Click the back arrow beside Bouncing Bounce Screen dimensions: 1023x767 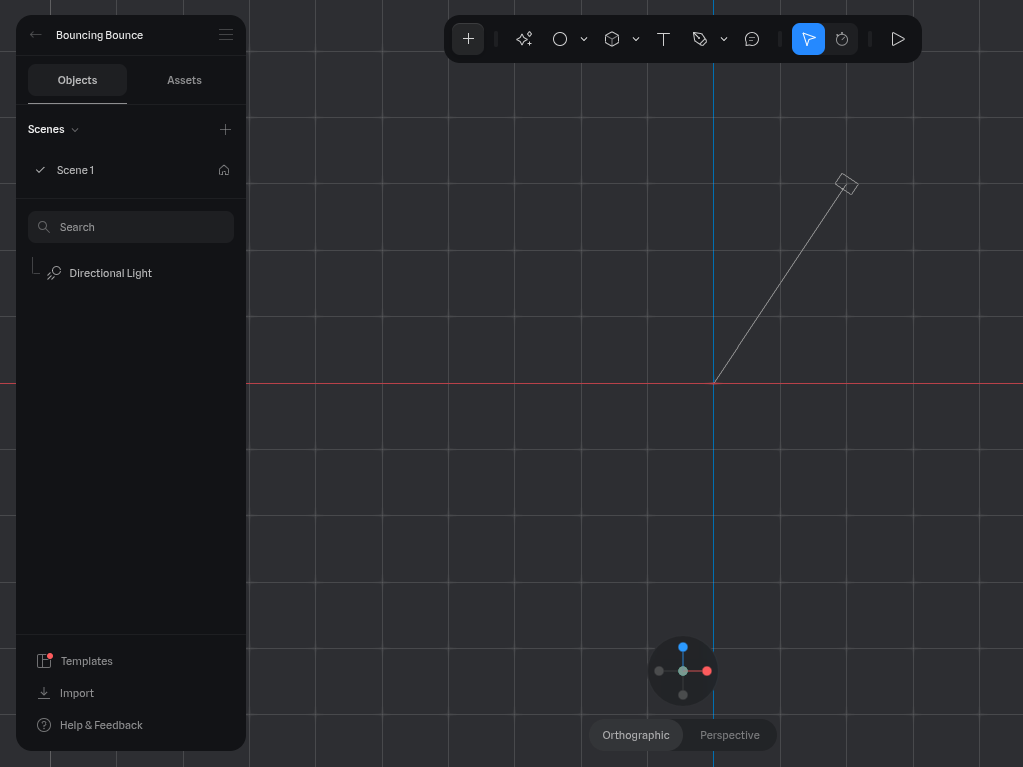pyautogui.click(x=36, y=35)
